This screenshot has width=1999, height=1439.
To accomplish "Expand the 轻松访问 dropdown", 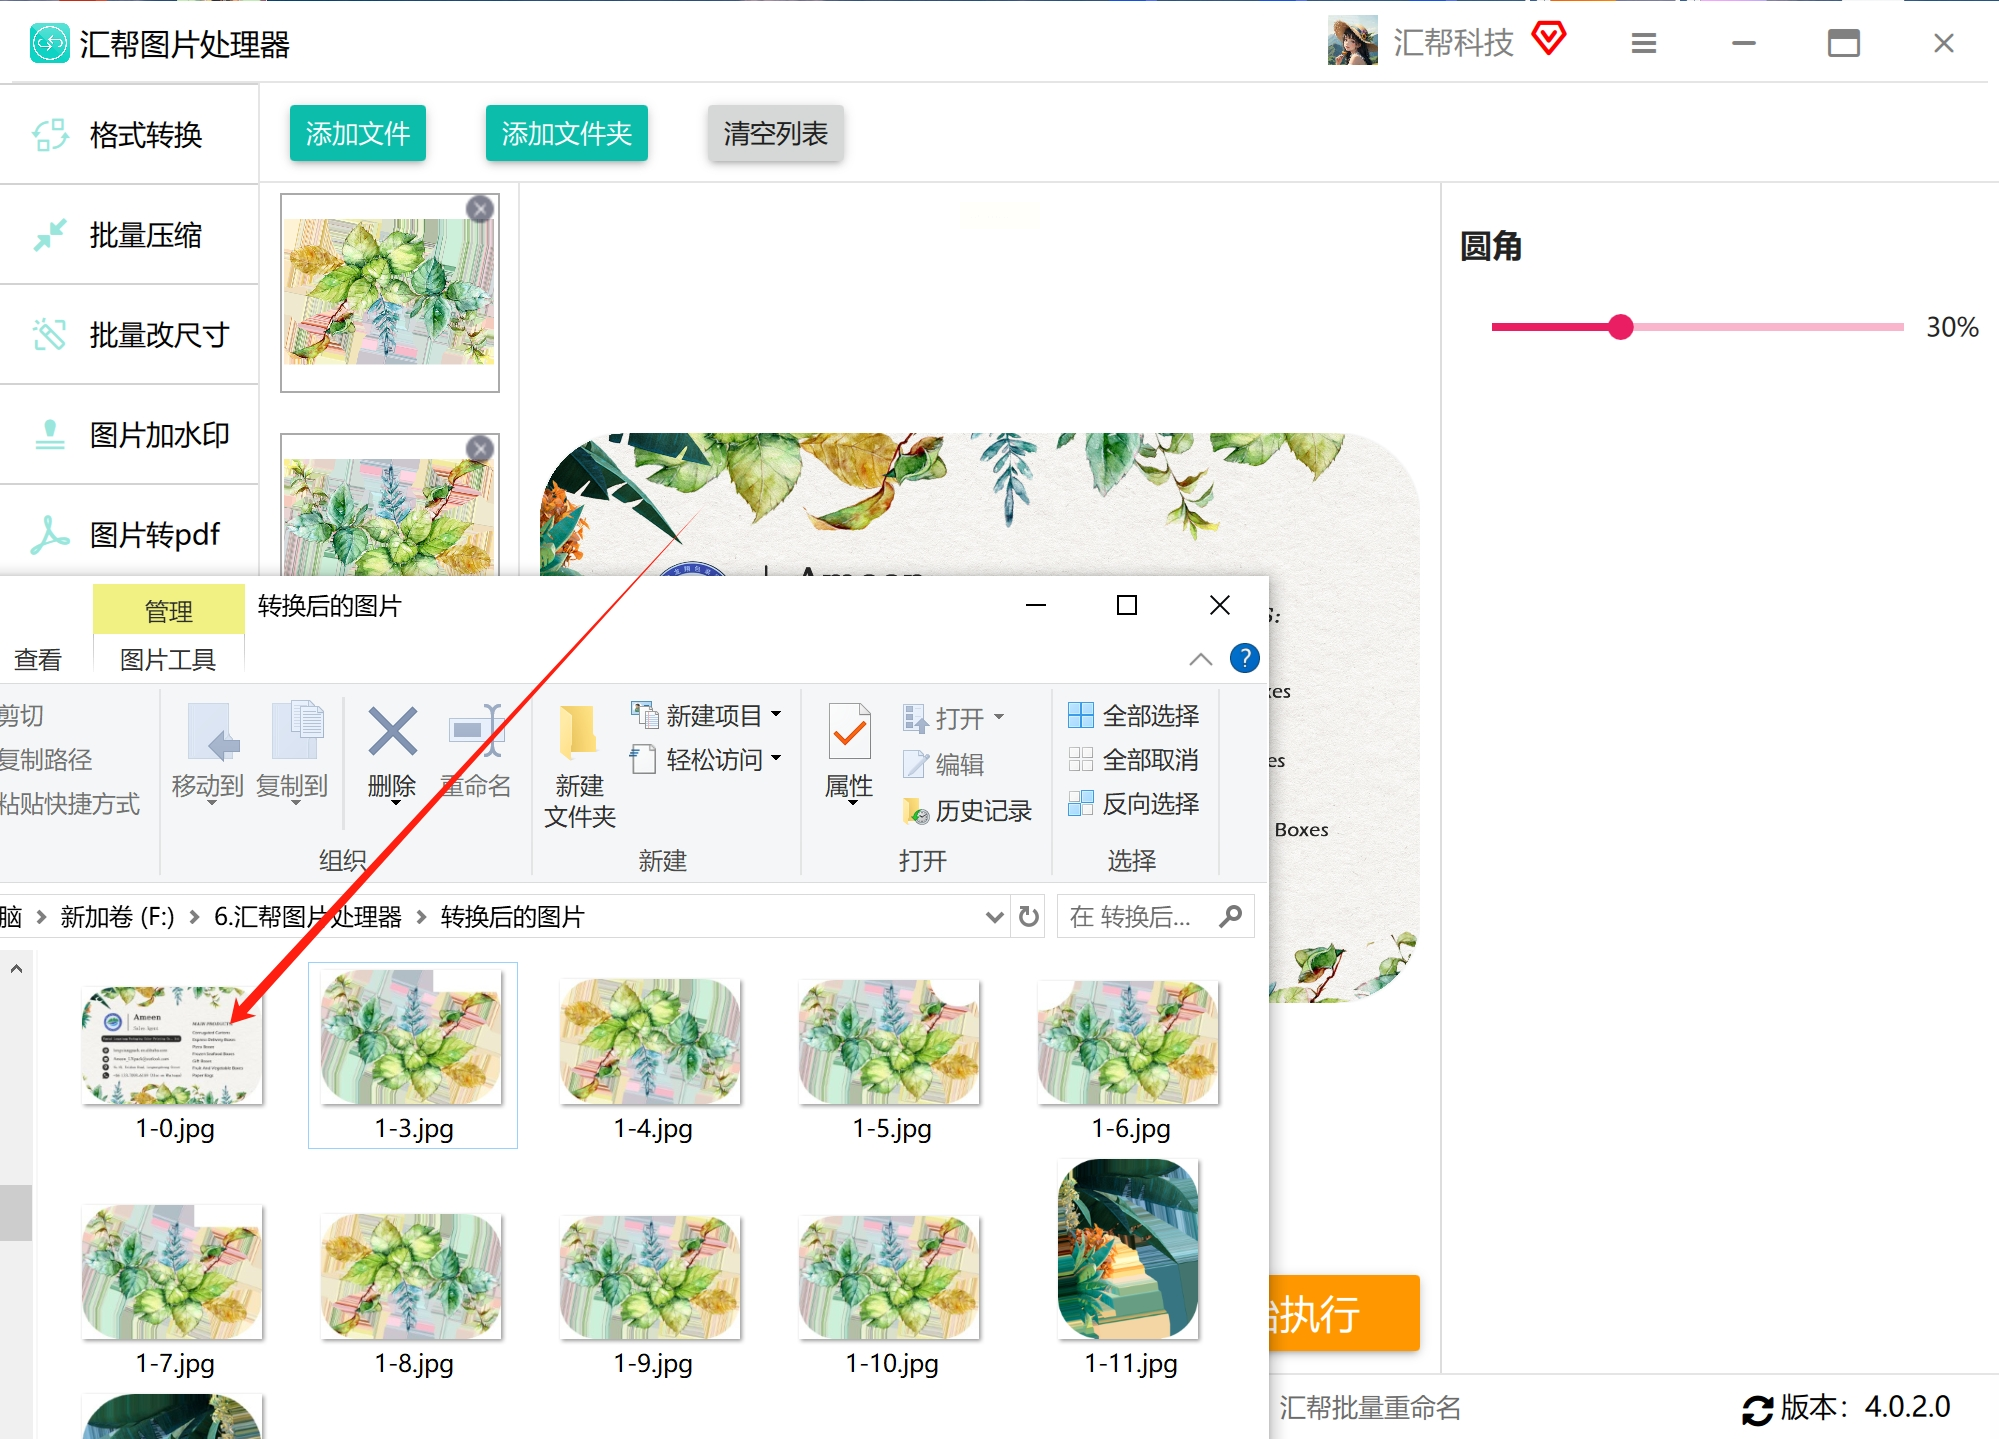I will (x=776, y=759).
